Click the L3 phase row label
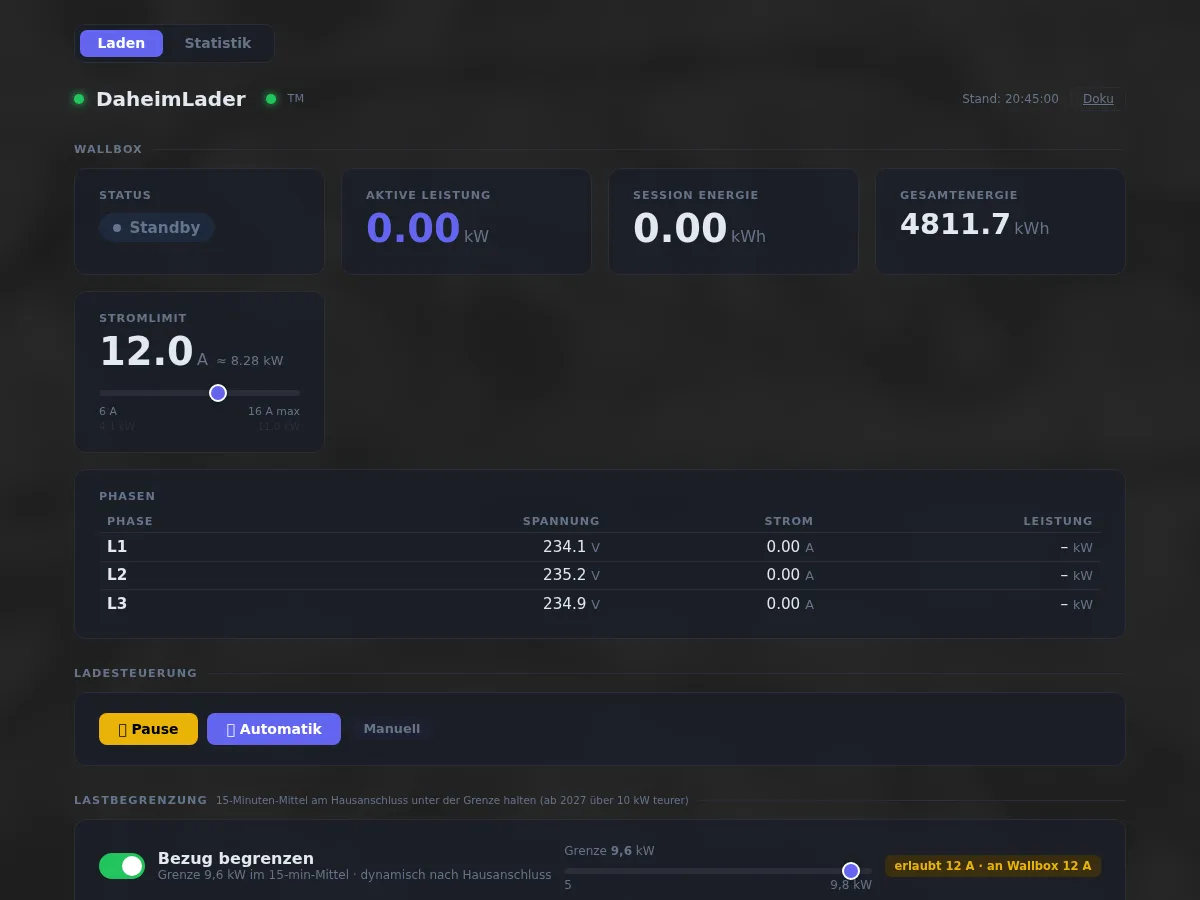This screenshot has width=1200, height=900. click(117, 604)
